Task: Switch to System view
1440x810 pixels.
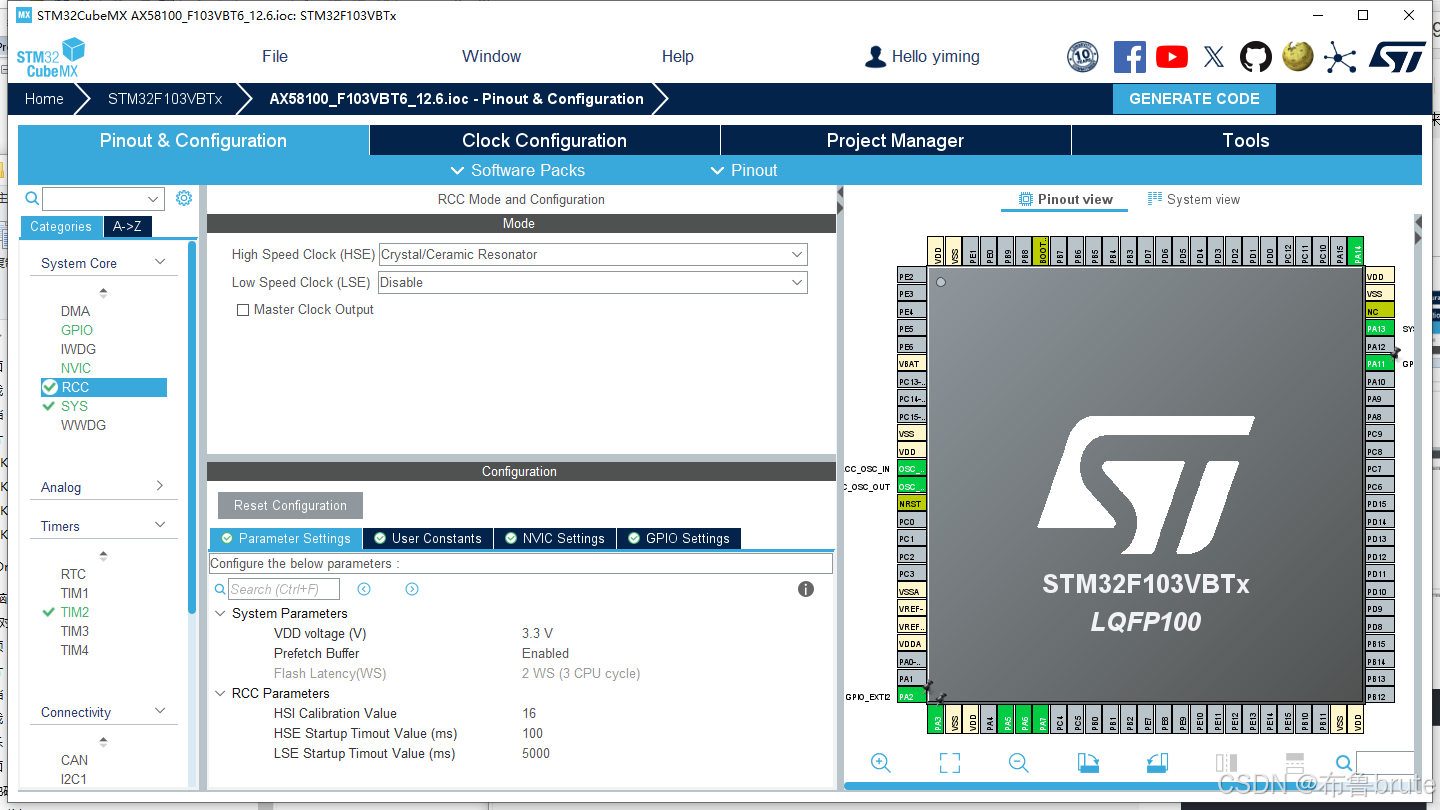Action: pyautogui.click(x=1193, y=199)
